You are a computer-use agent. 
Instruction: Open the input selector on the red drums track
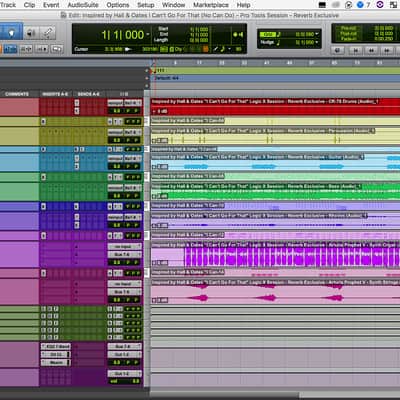pos(115,103)
